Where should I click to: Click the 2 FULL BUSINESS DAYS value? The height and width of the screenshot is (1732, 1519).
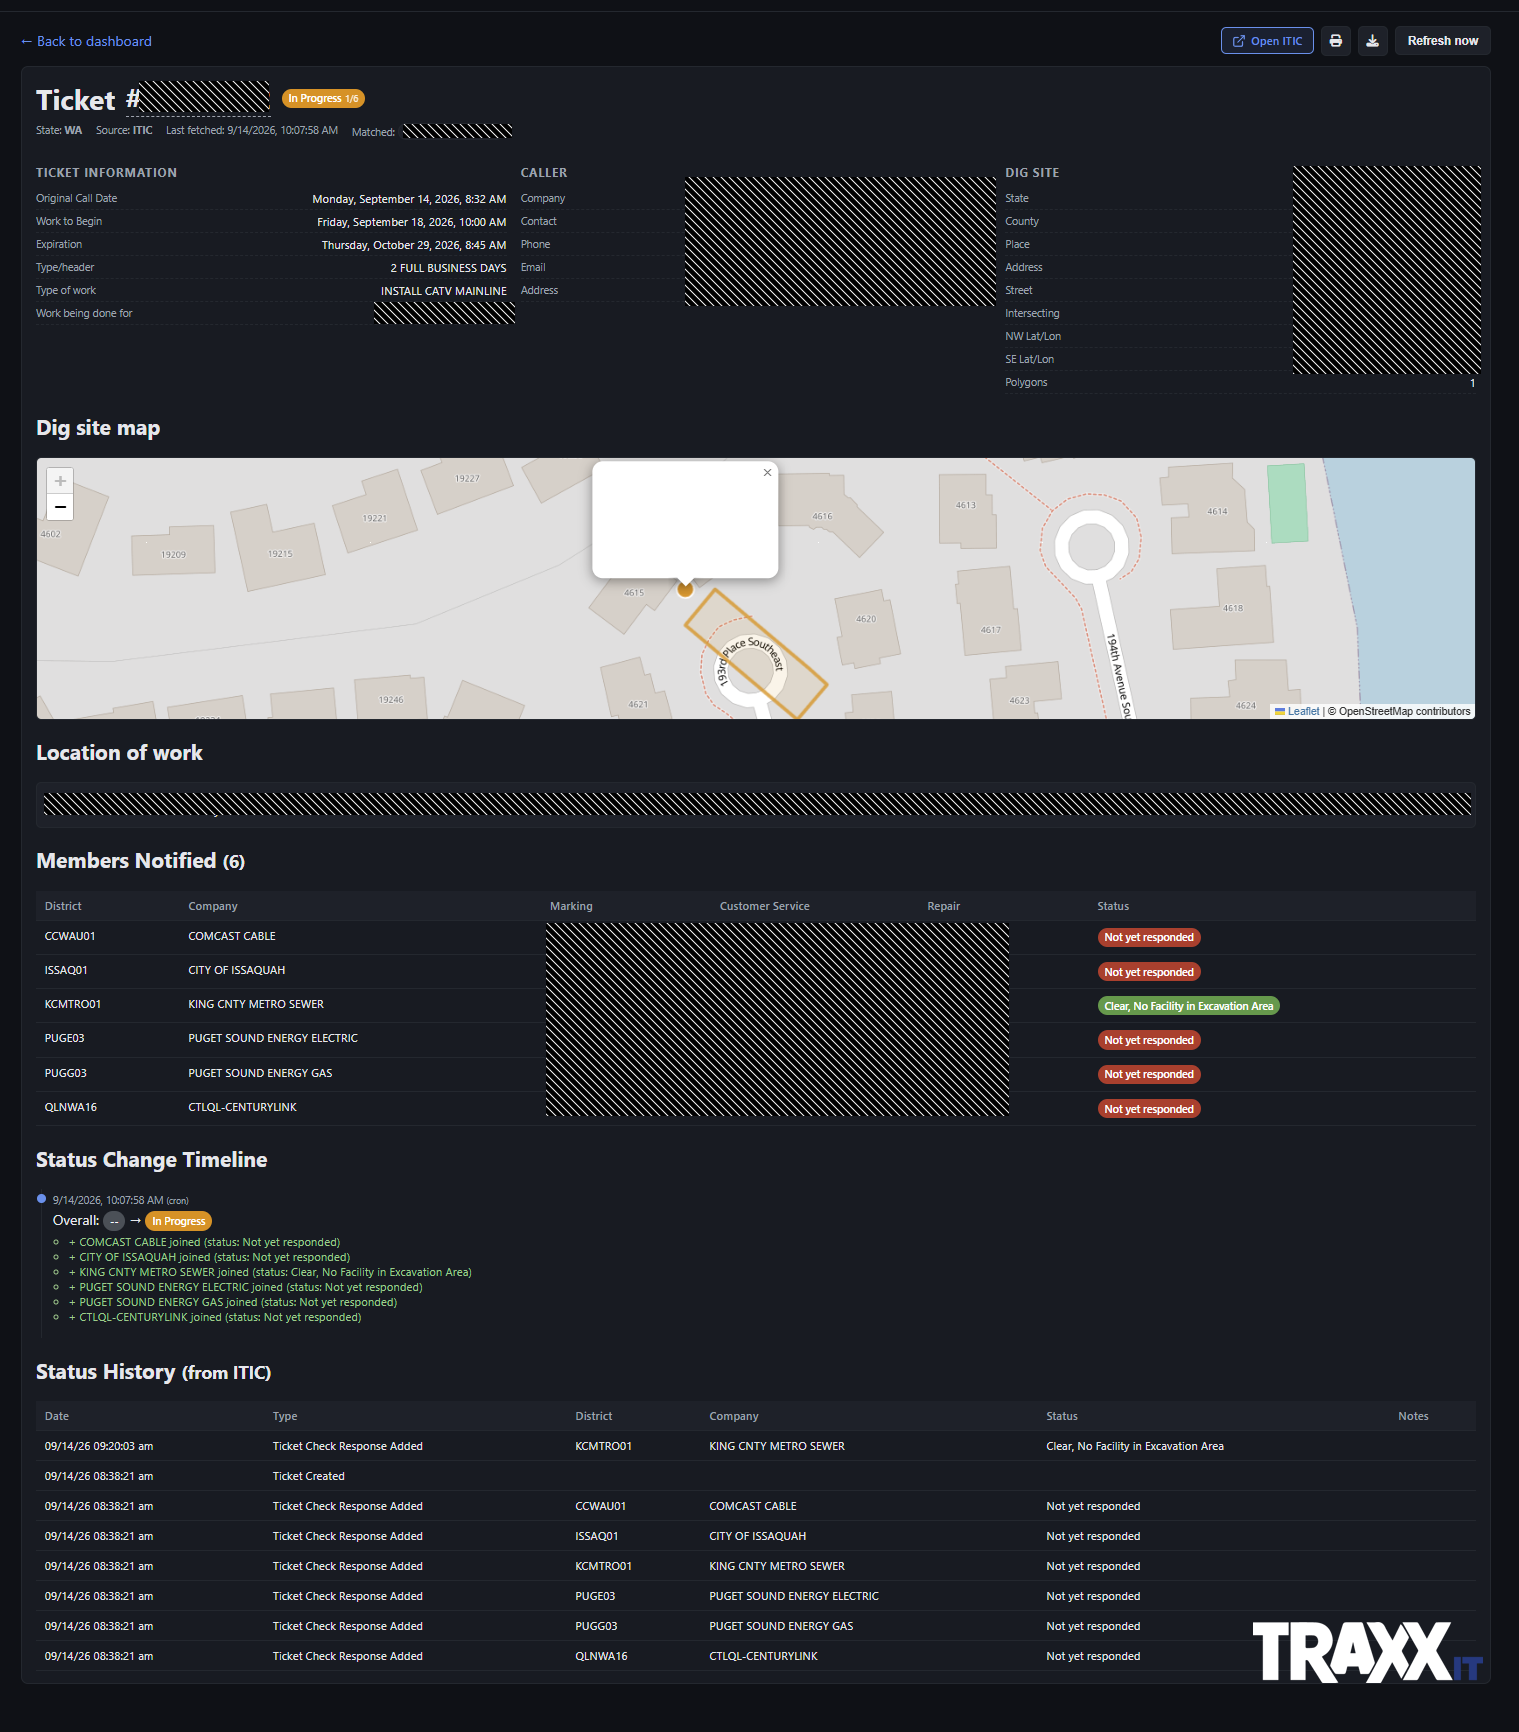tap(448, 268)
